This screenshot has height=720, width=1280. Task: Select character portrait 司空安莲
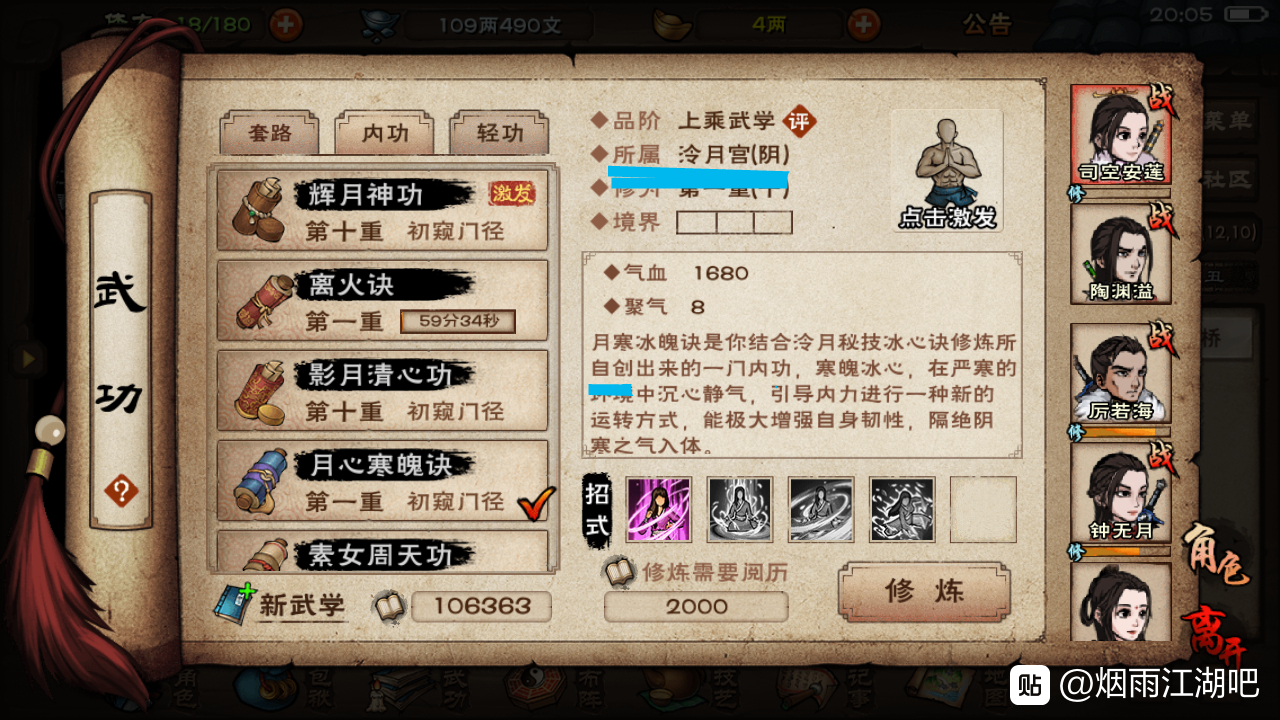1120,135
